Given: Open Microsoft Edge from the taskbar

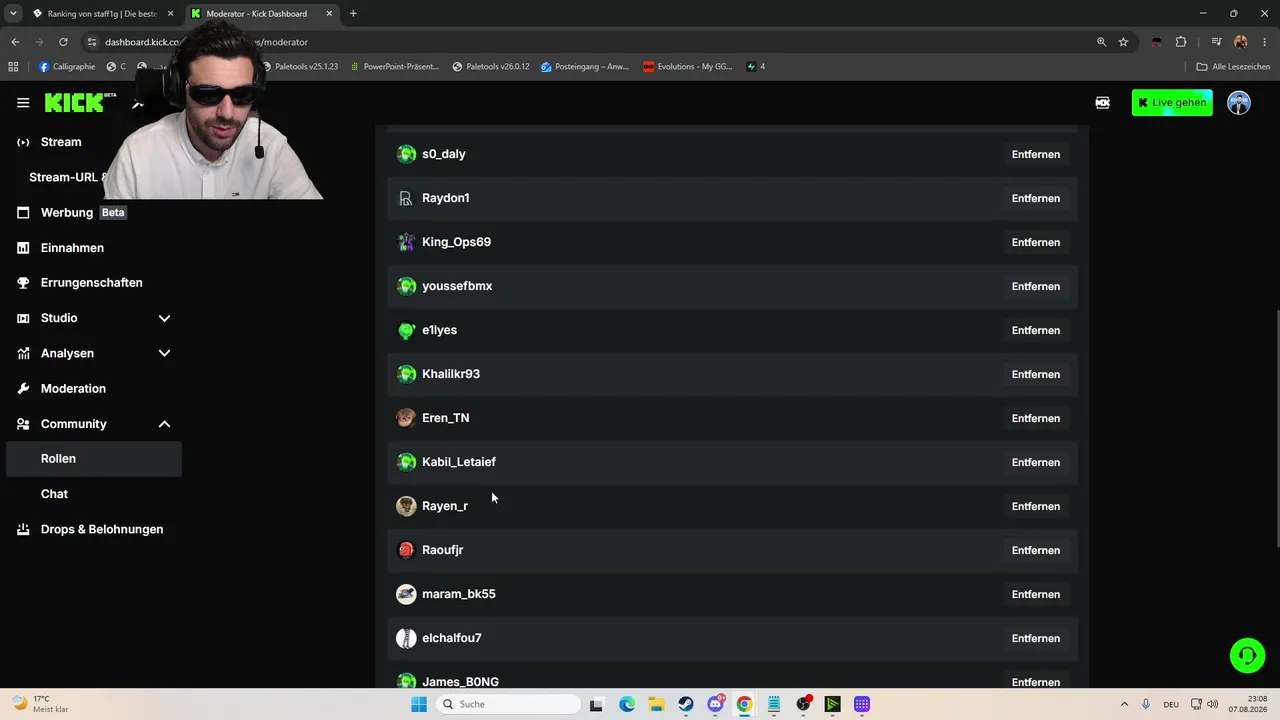Looking at the screenshot, I should [x=627, y=704].
